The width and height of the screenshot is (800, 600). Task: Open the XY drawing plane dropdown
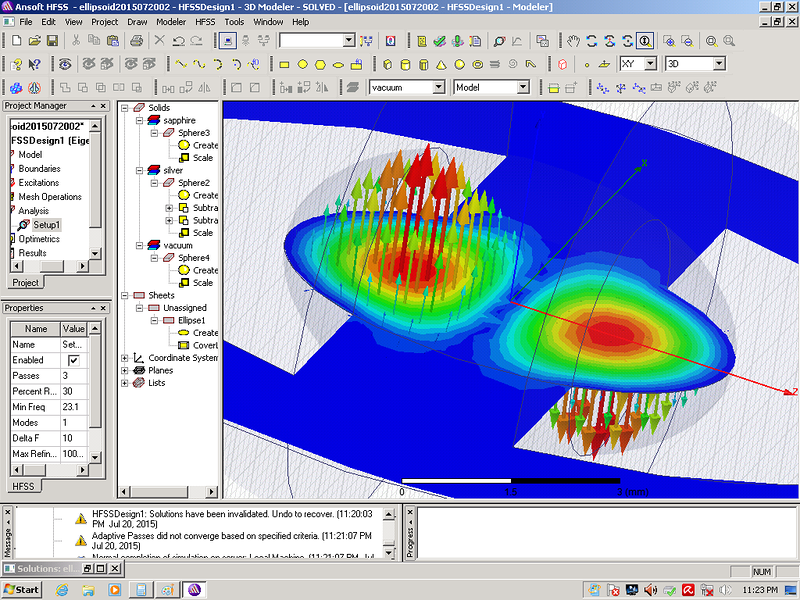[650, 64]
